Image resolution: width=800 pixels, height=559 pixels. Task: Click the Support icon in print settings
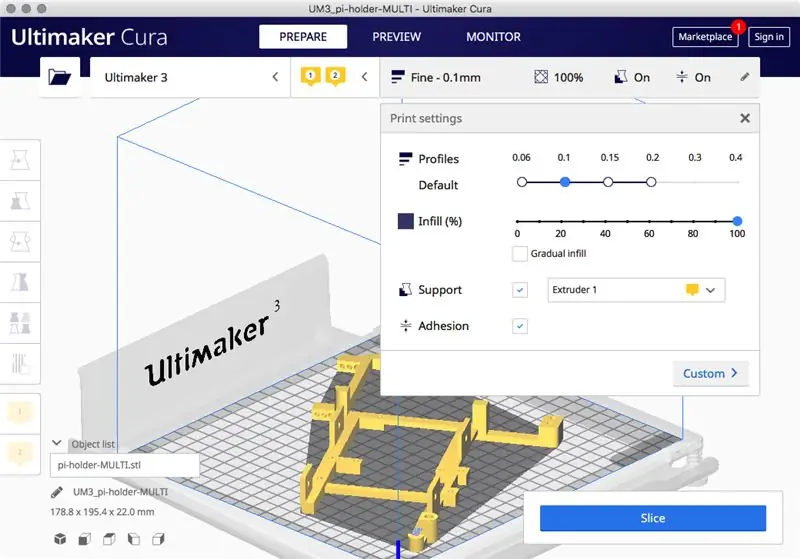point(405,290)
